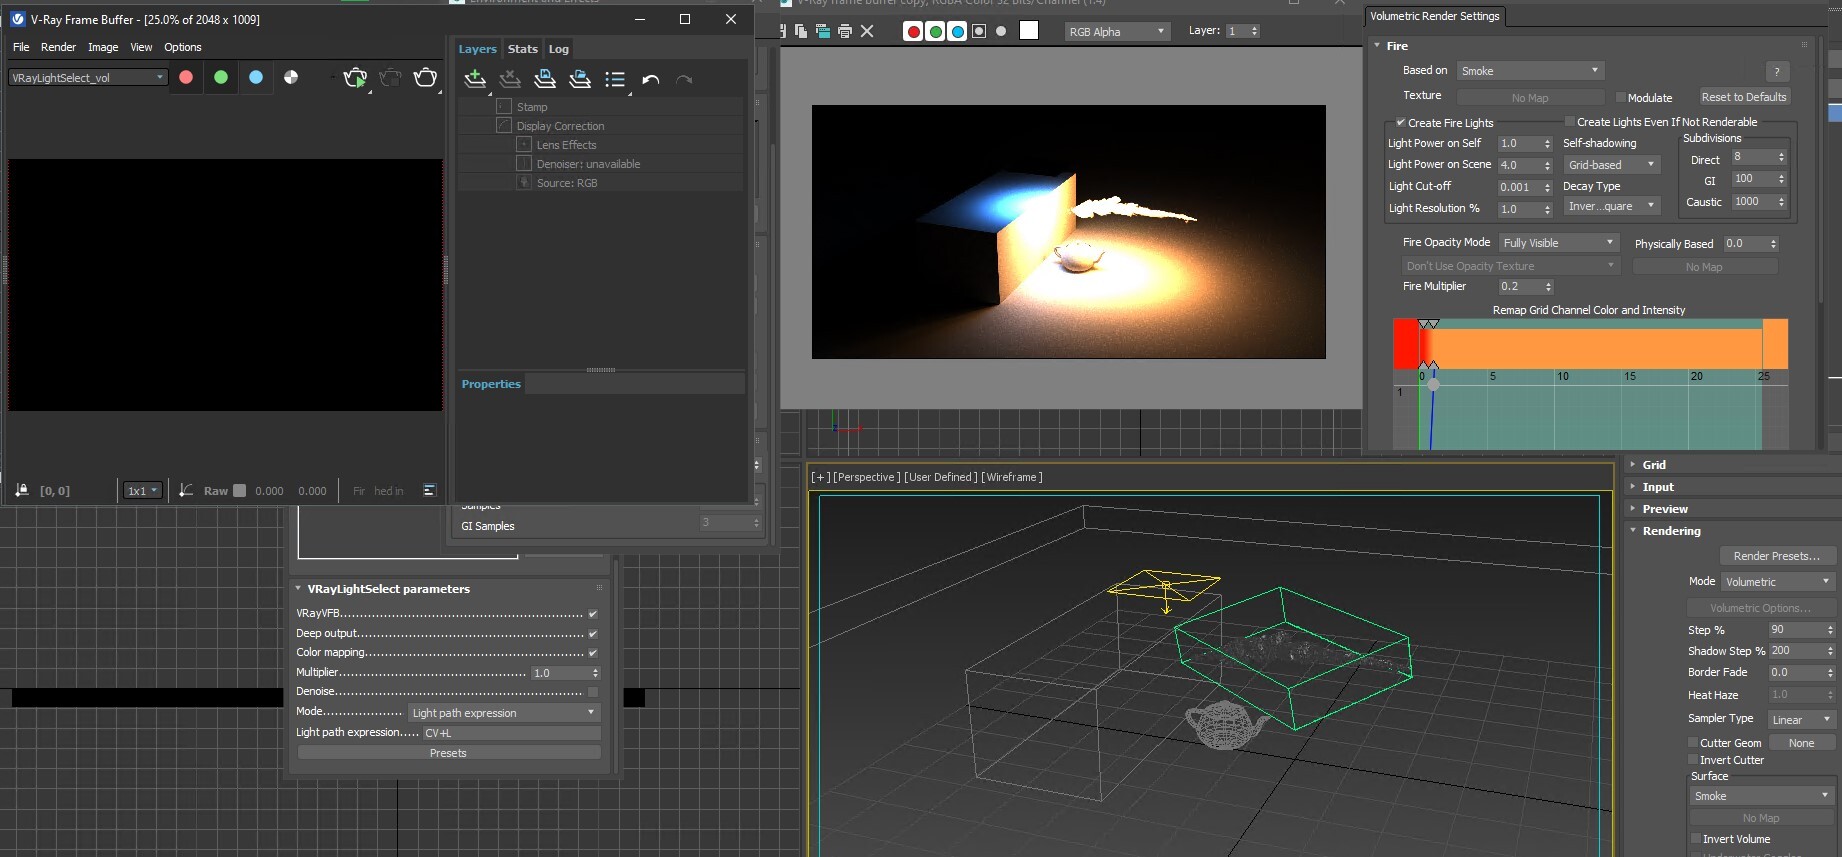
Task: Switch to the Log tab
Action: (559, 49)
